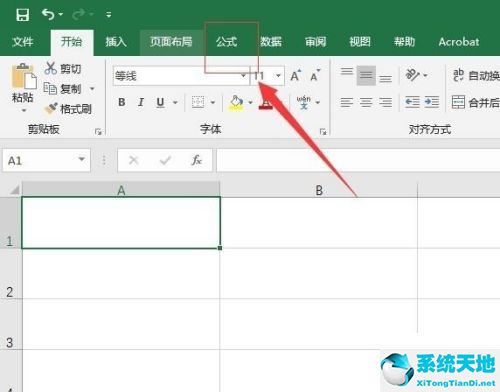
Task: Expand the fill color dropdown arrow
Action: coord(250,102)
